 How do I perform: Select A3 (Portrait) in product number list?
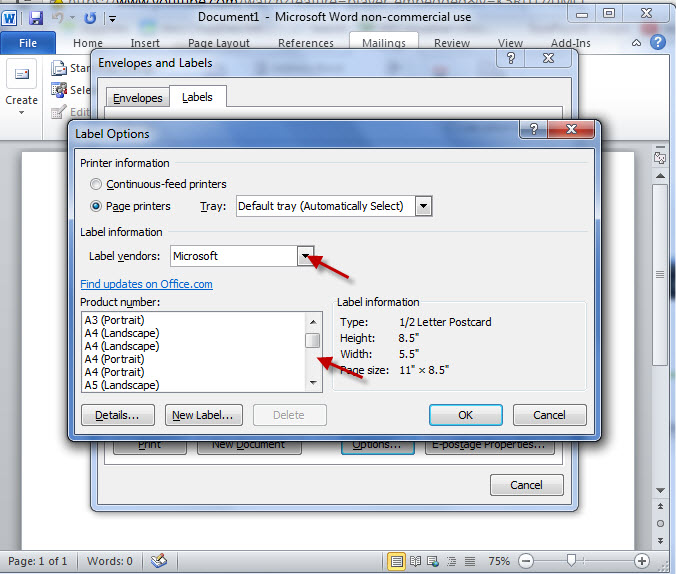pyautogui.click(x=194, y=320)
